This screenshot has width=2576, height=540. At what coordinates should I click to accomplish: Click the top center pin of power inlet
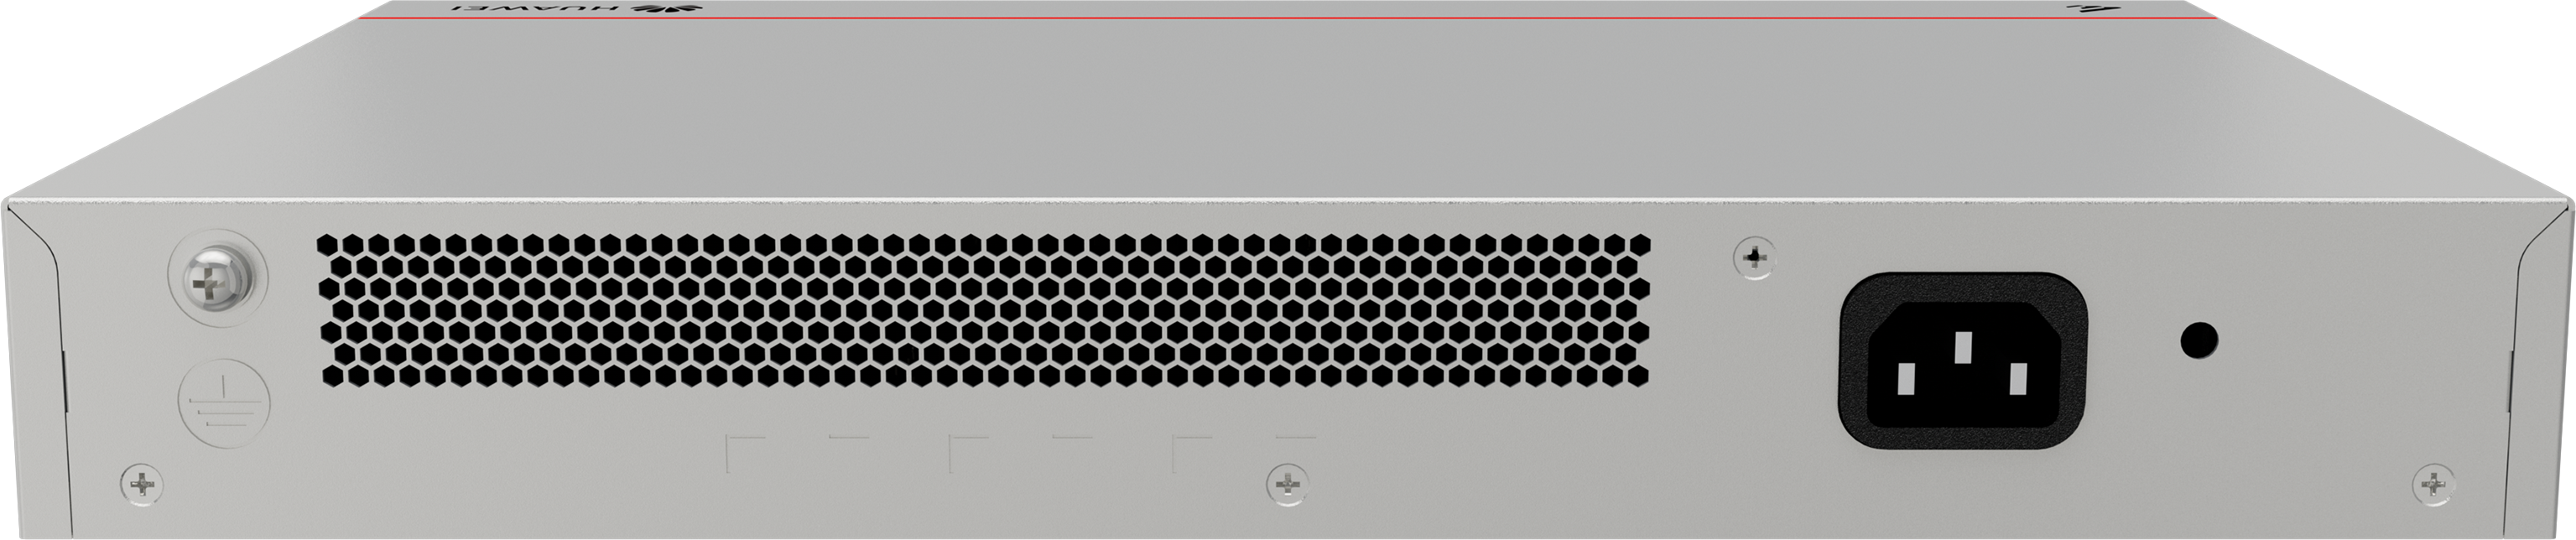tap(1962, 346)
